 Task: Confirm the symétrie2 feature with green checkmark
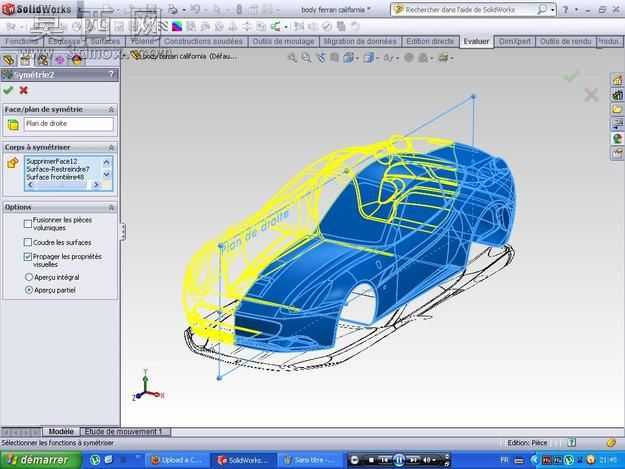click(x=8, y=90)
